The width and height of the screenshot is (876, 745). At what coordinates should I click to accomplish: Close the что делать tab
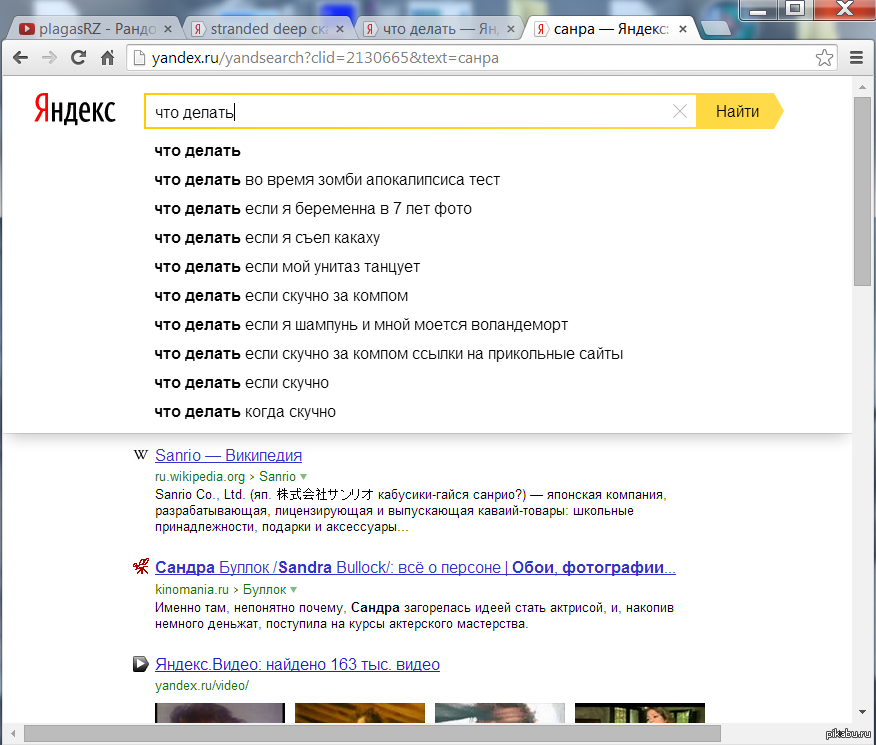pyautogui.click(x=511, y=29)
